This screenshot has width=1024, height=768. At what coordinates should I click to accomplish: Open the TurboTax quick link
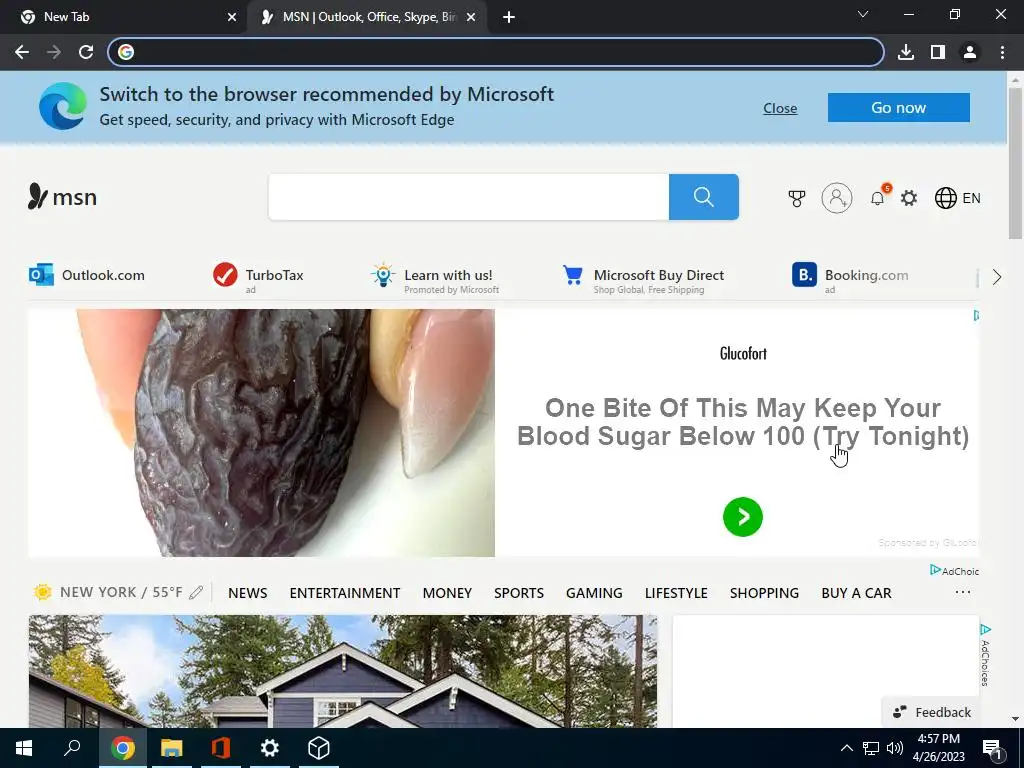(259, 277)
